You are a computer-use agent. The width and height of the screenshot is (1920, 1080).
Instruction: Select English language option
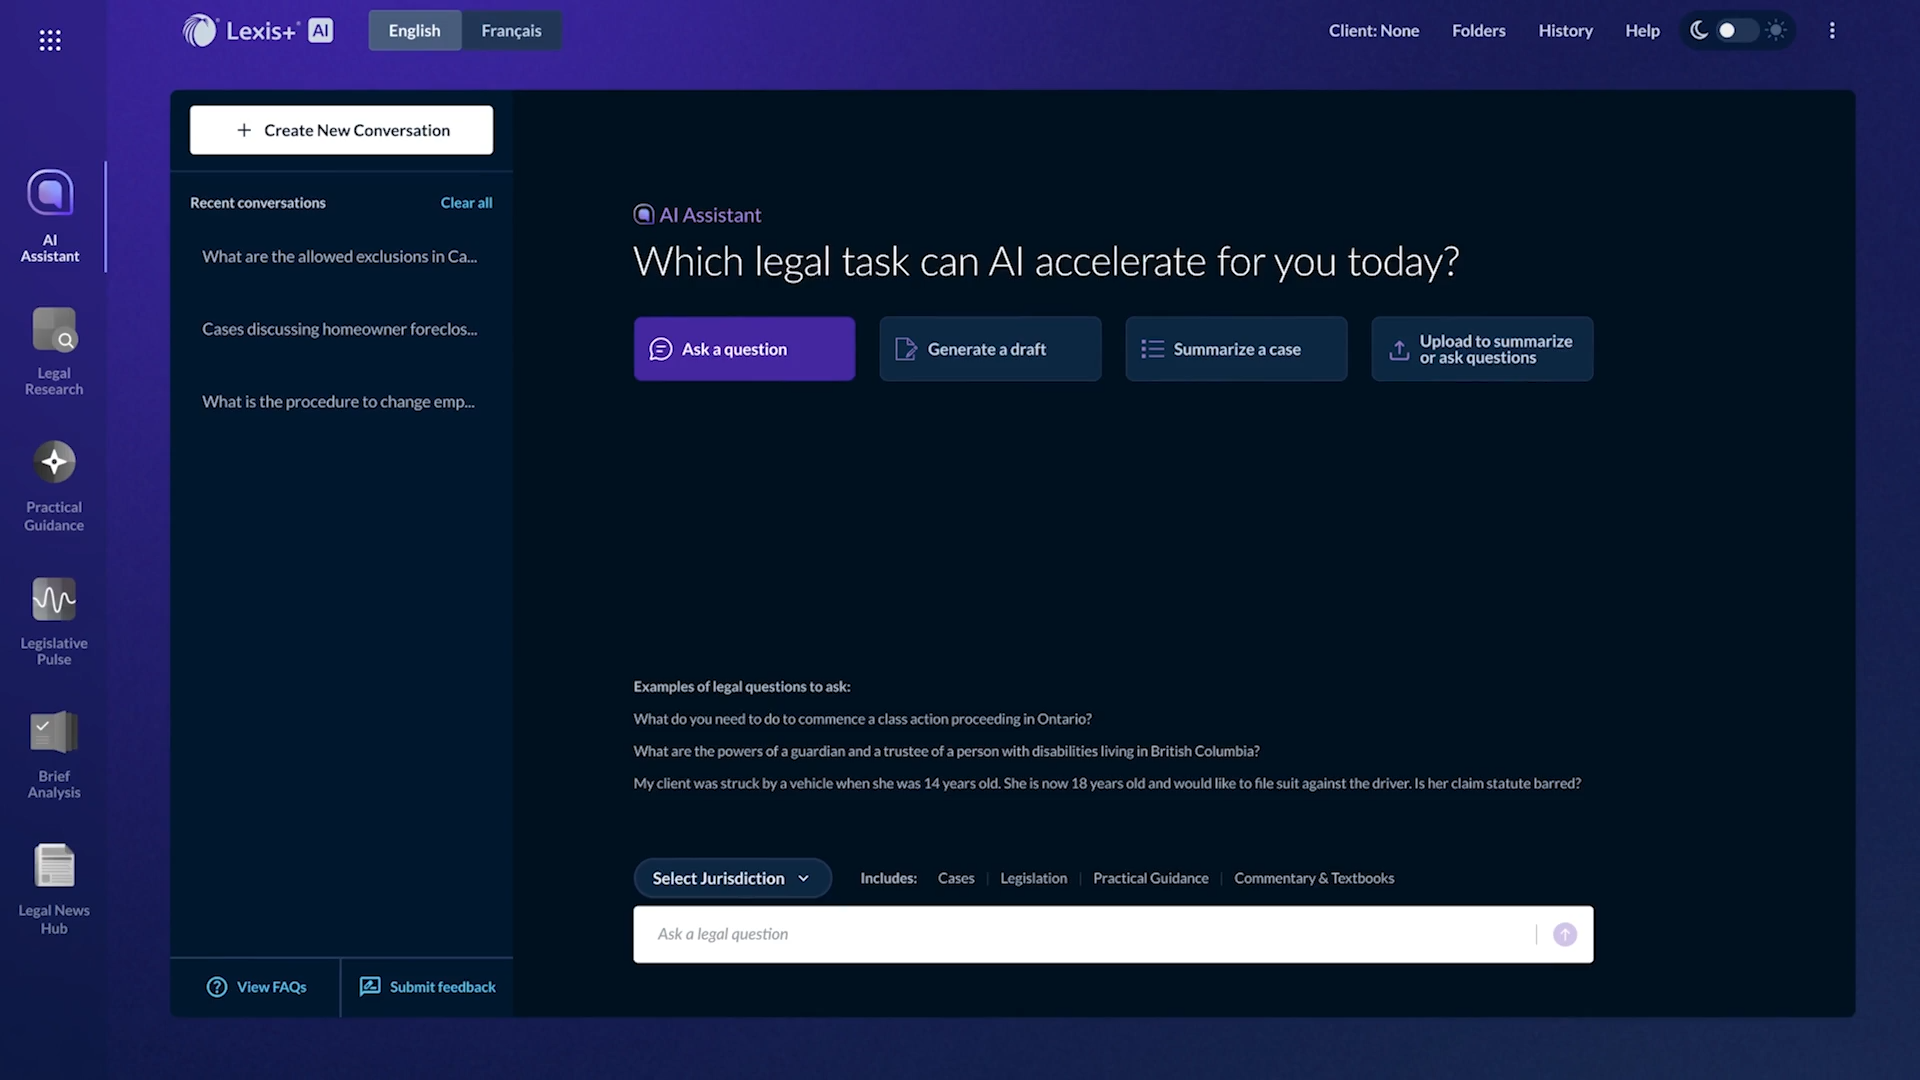point(414,31)
